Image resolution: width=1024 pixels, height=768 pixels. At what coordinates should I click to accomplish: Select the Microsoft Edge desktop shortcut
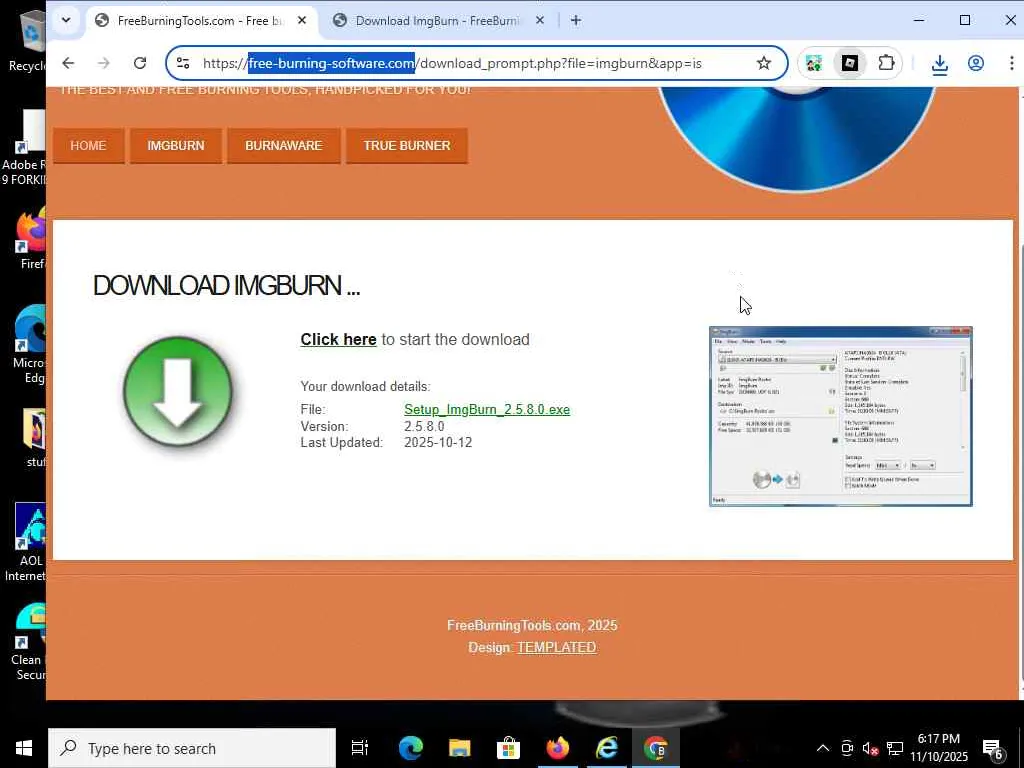point(29,345)
